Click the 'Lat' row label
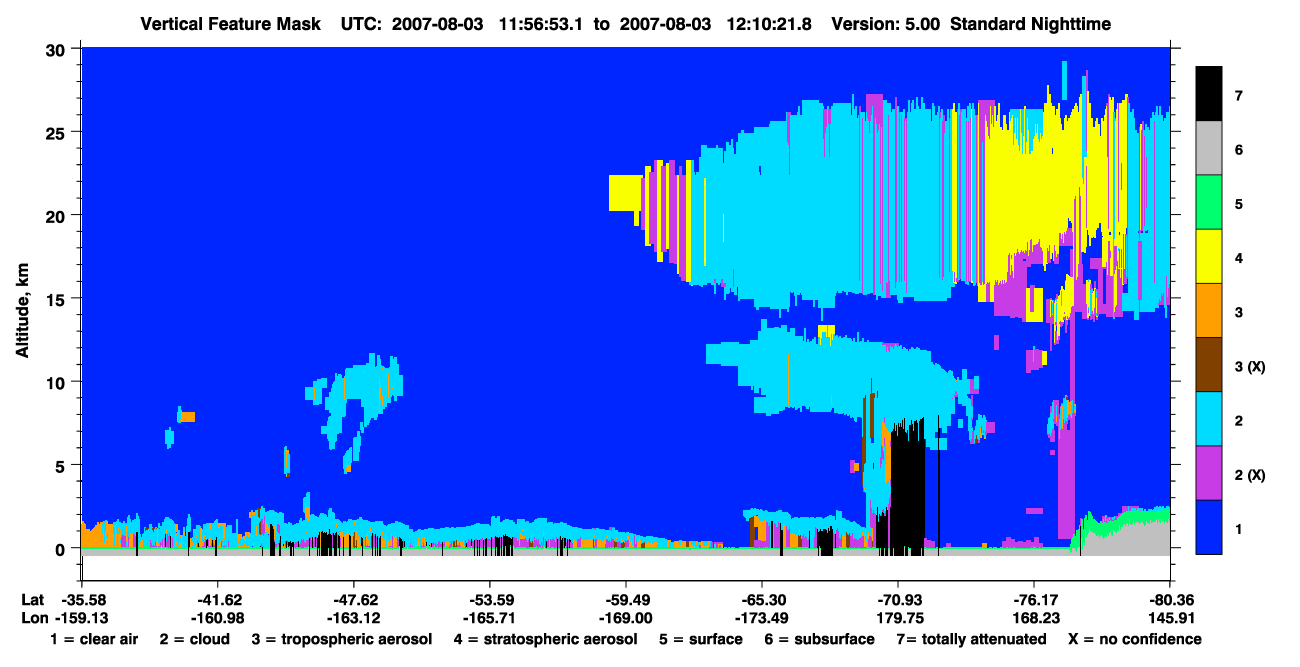Viewport: 1300px width, 667px height. [x=32, y=600]
